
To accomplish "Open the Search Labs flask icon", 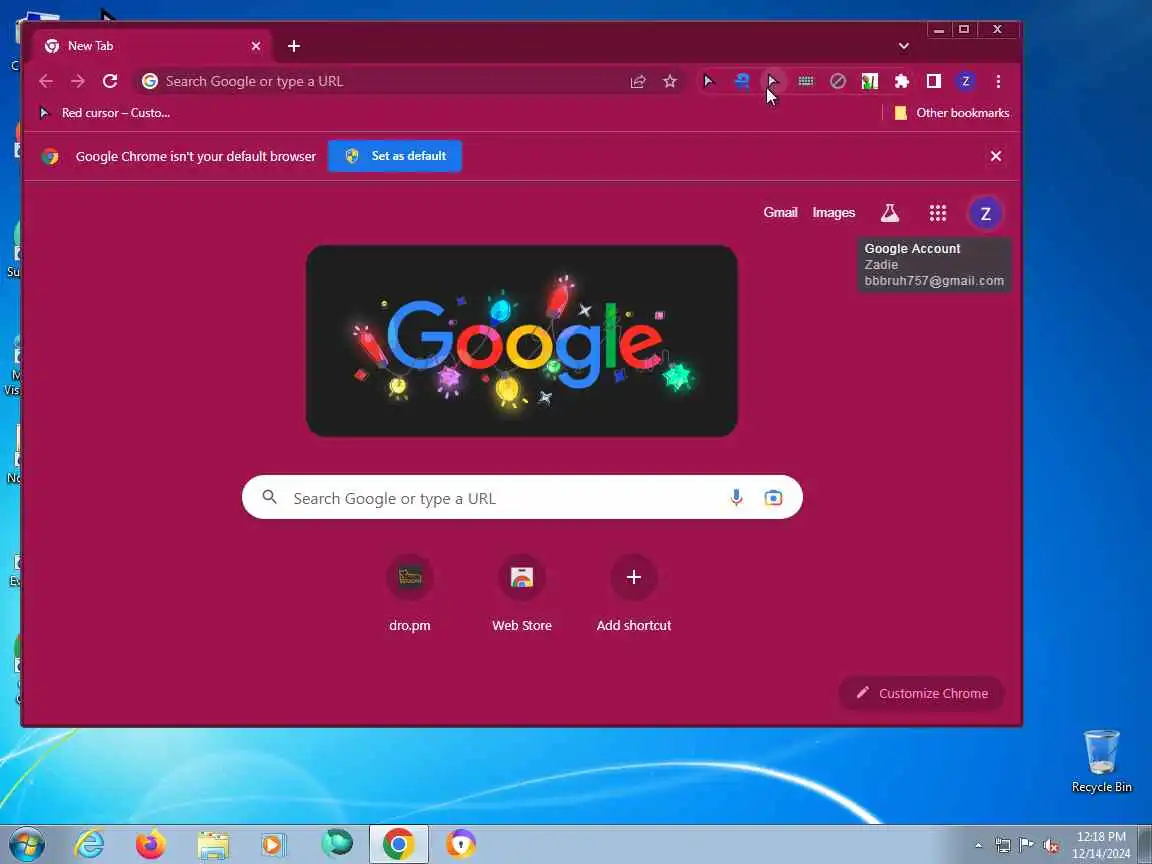I will [890, 213].
